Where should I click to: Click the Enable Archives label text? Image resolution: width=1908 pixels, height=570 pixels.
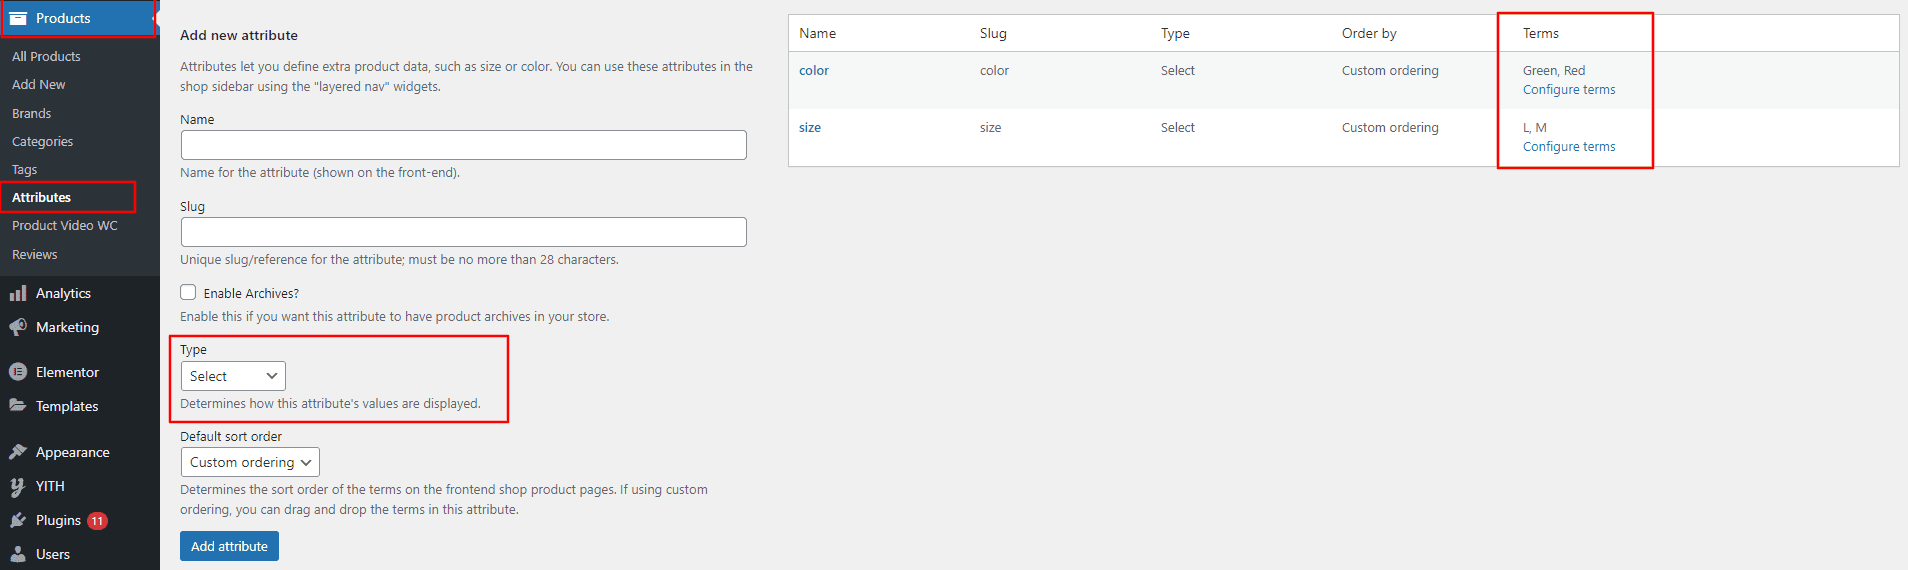coord(251,293)
